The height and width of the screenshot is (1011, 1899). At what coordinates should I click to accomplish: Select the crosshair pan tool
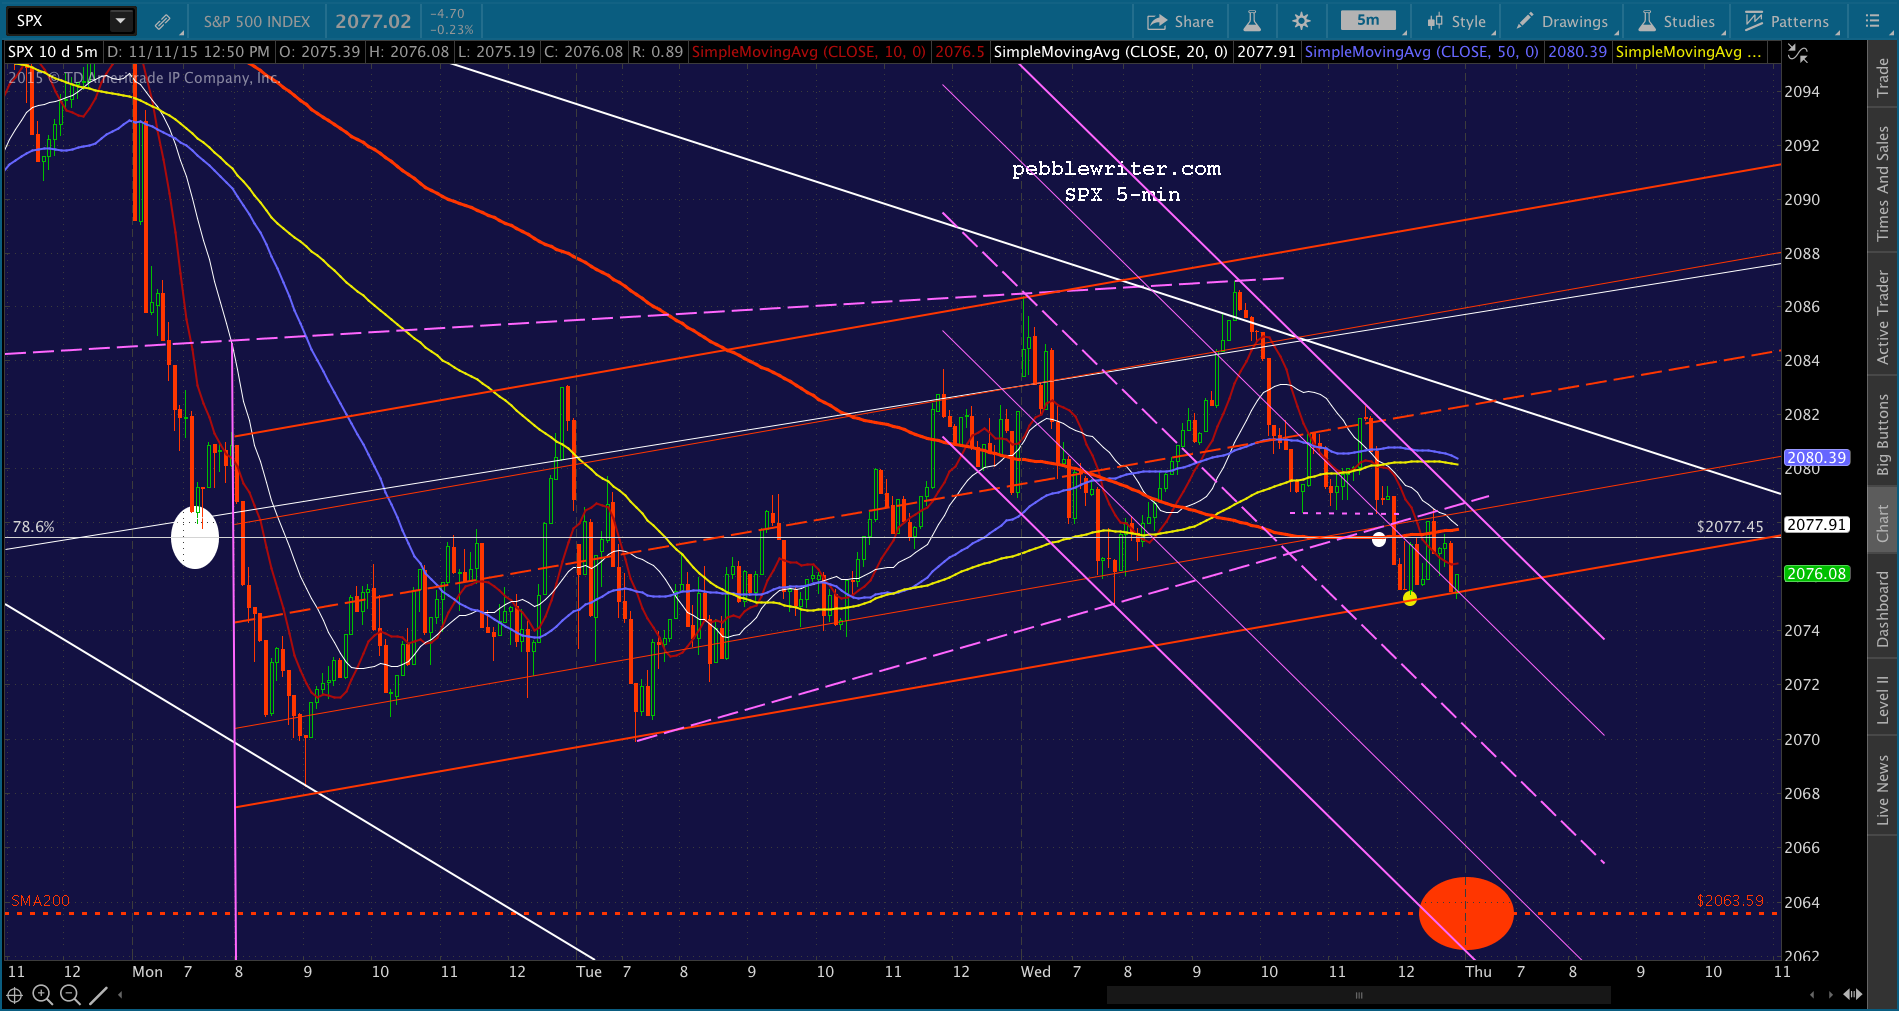pos(14,995)
